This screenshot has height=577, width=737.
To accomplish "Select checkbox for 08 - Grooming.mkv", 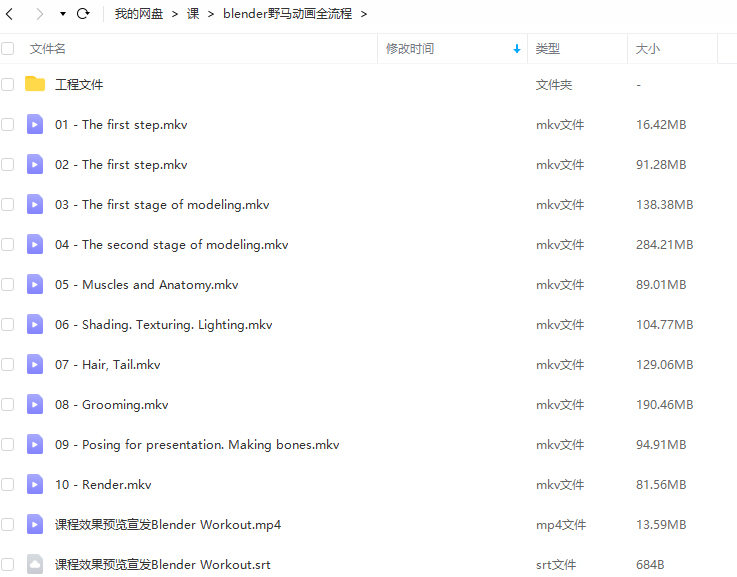I will tap(8, 405).
